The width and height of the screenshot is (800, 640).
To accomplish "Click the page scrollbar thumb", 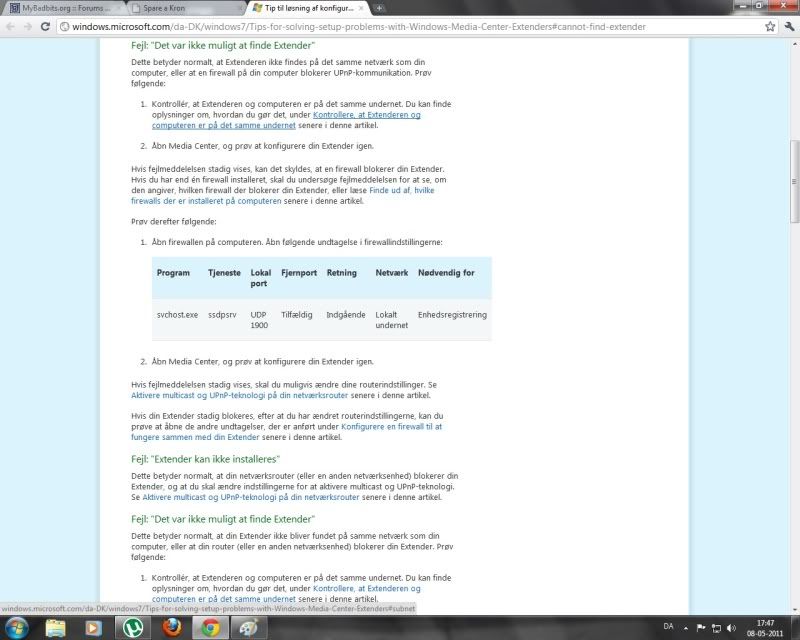I will [794, 181].
